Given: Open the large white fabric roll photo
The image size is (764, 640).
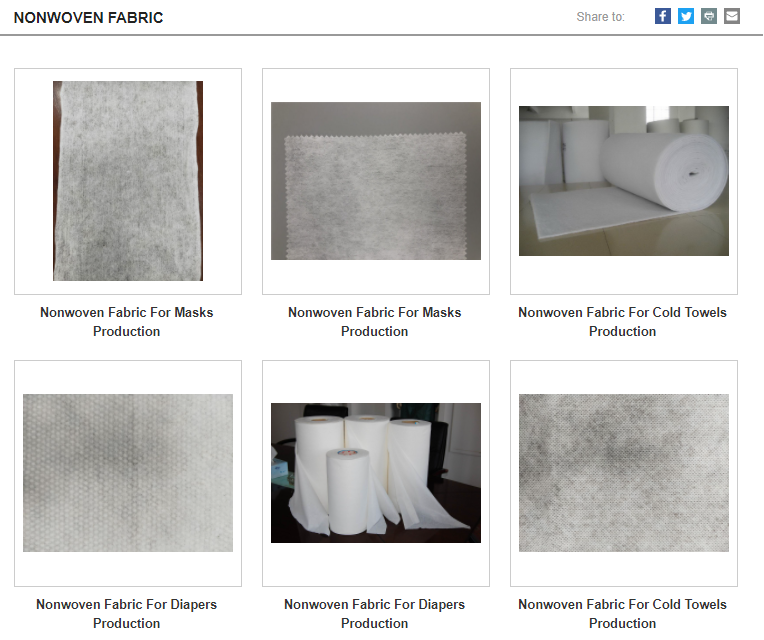Looking at the screenshot, I should click(624, 181).
